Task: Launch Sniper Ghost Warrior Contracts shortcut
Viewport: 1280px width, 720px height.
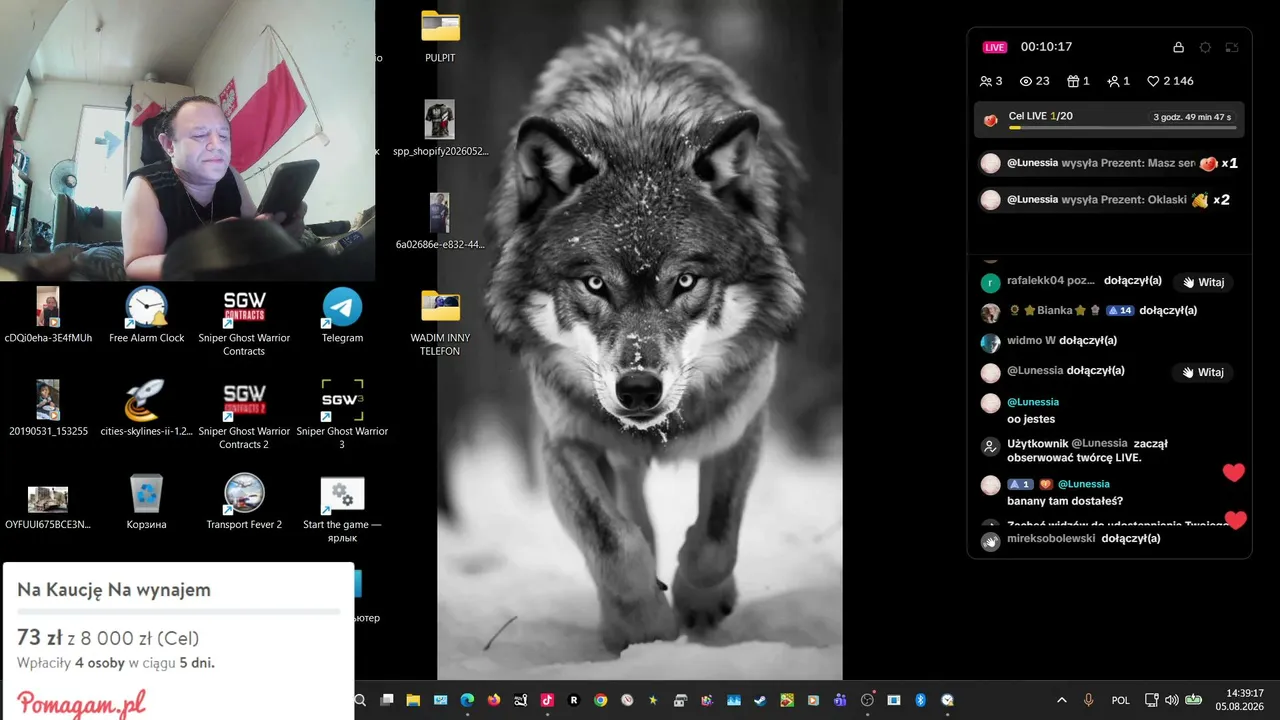Action: click(244, 321)
